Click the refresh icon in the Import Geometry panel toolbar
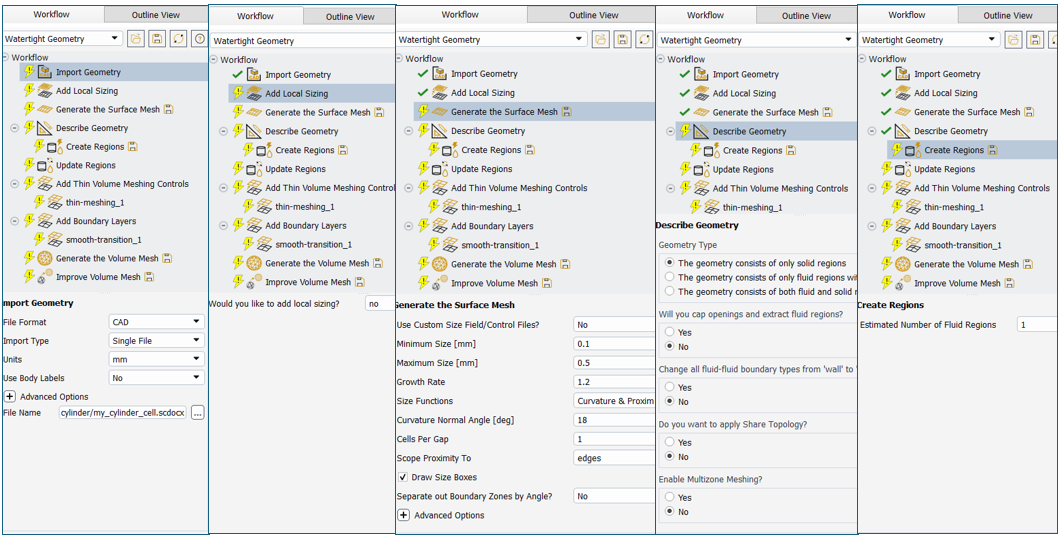This screenshot has width=1060, height=538. pos(179,39)
